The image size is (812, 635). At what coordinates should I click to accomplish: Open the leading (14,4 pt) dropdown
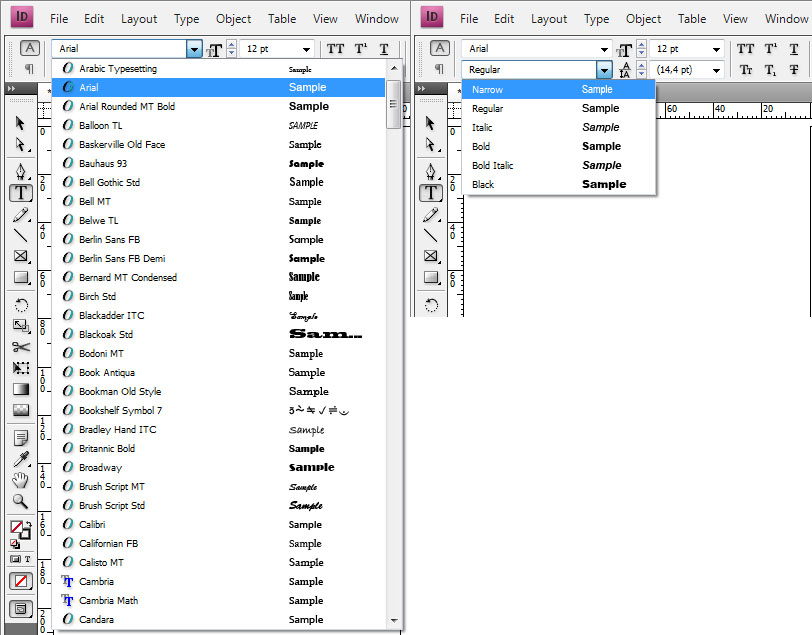[x=716, y=69]
